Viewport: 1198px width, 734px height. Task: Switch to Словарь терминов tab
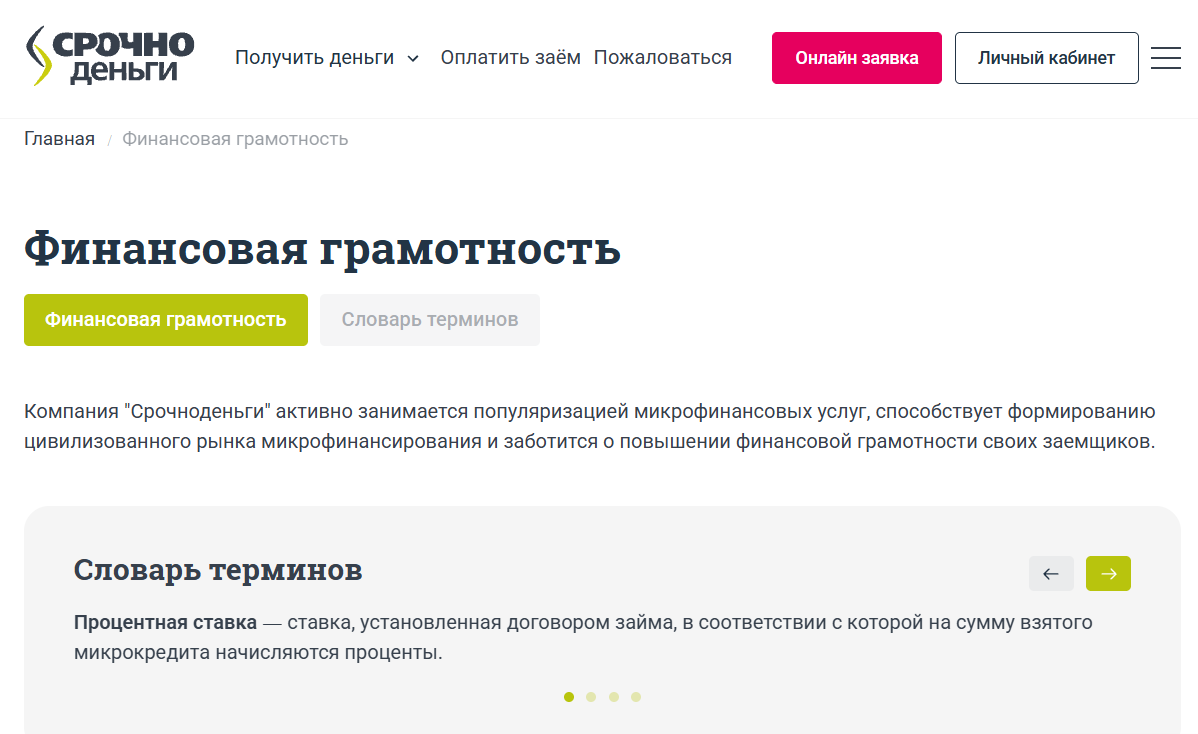[429, 320]
